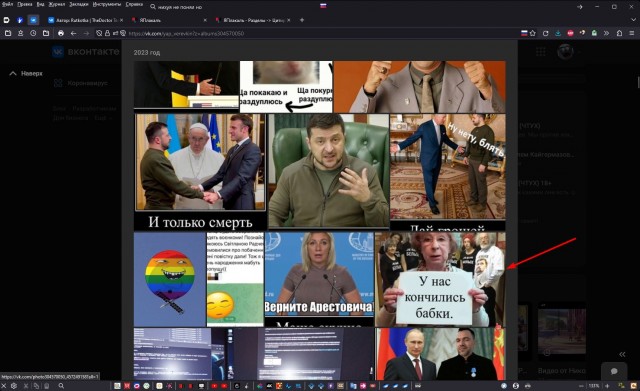Viewport: 640px width, 391px height.
Task: Expand more toolbar items double chevron
Action: tap(607, 33)
